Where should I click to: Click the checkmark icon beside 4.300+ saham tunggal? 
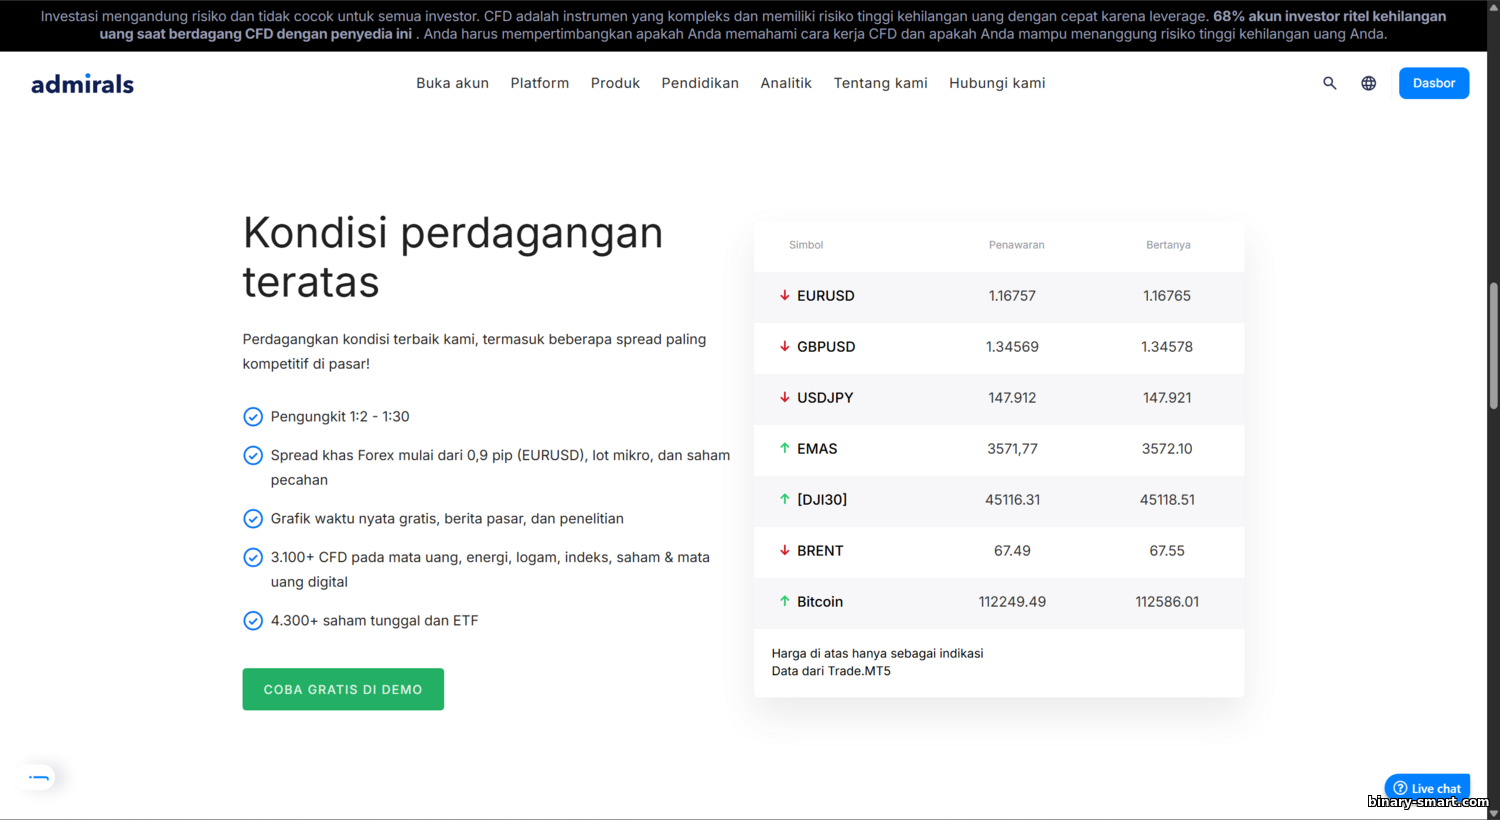253,621
